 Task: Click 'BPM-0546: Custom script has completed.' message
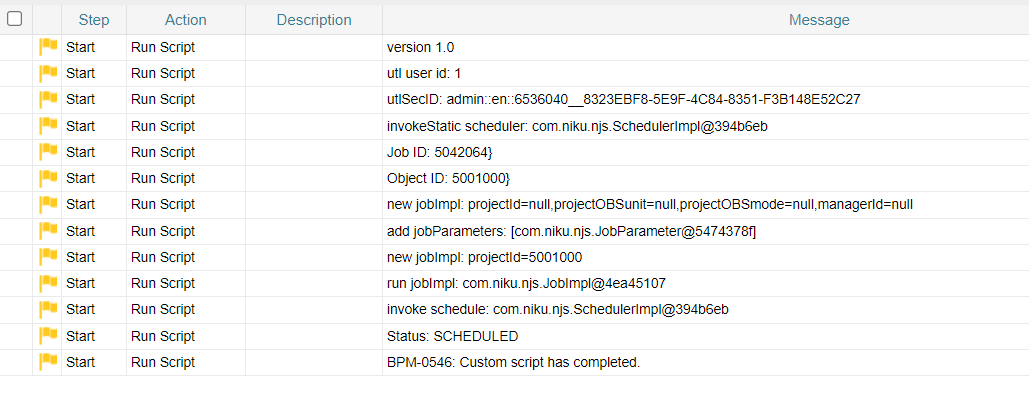[513, 362]
